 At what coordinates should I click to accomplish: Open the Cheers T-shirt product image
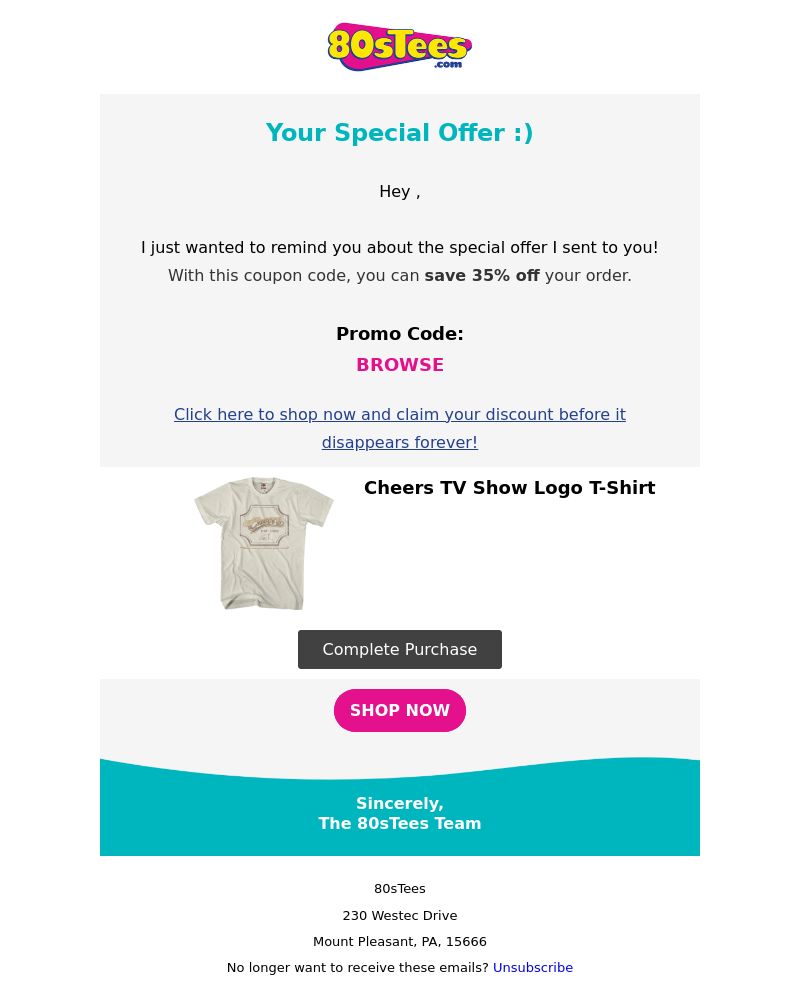[x=264, y=543]
